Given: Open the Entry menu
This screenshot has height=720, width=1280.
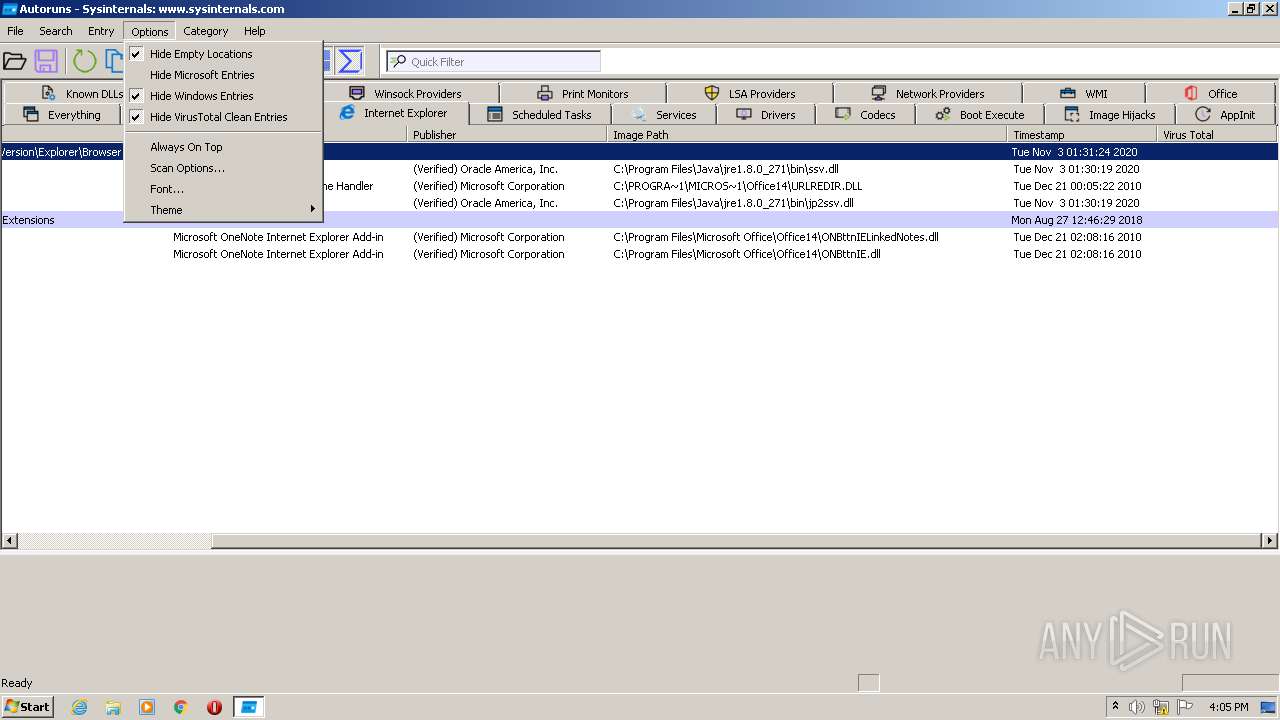Looking at the screenshot, I should point(101,31).
